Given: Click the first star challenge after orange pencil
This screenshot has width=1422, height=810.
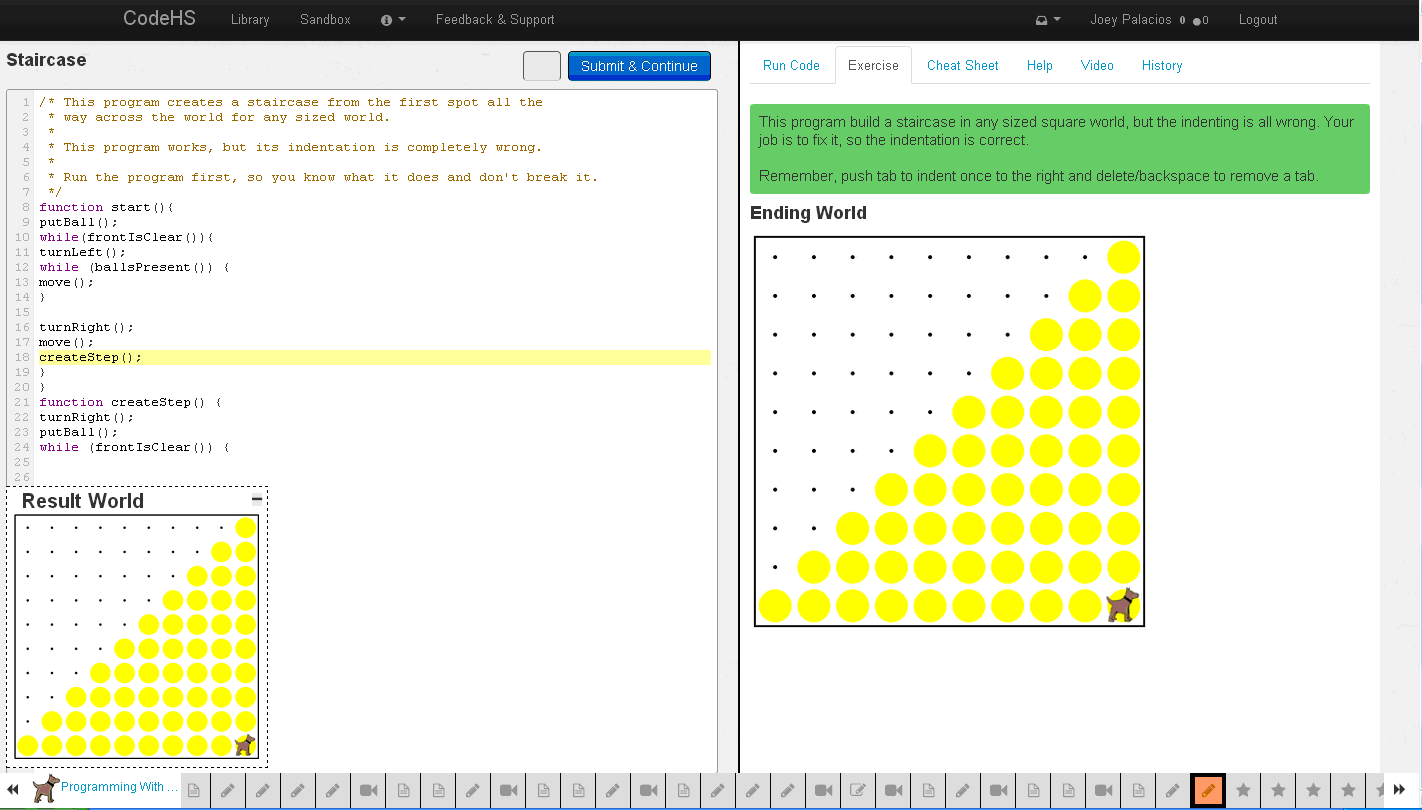Looking at the screenshot, I should coord(1243,790).
